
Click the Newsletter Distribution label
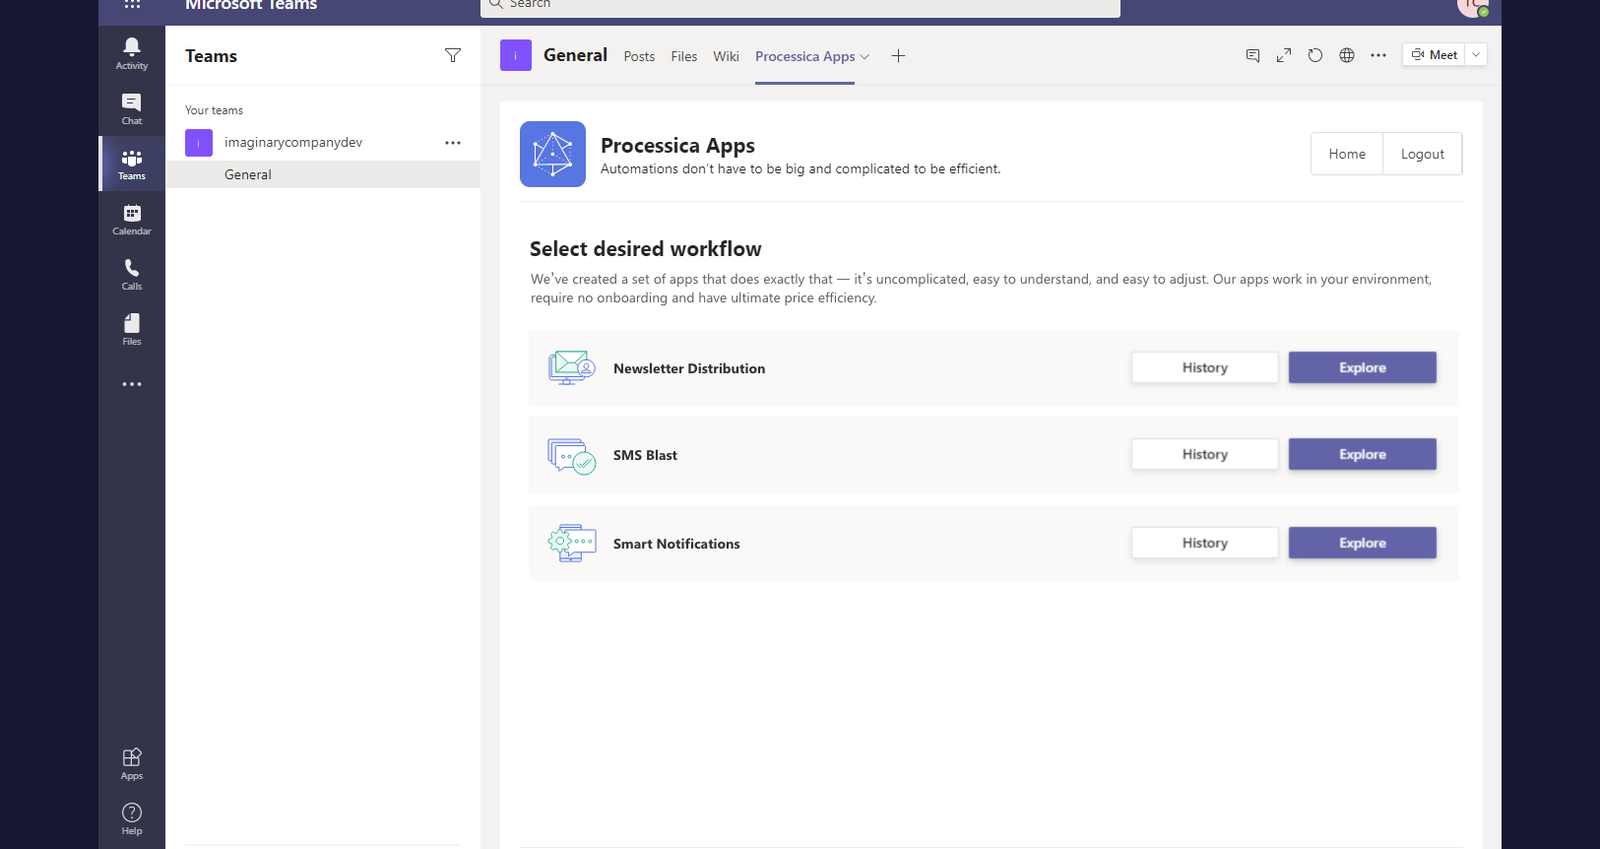tap(689, 369)
